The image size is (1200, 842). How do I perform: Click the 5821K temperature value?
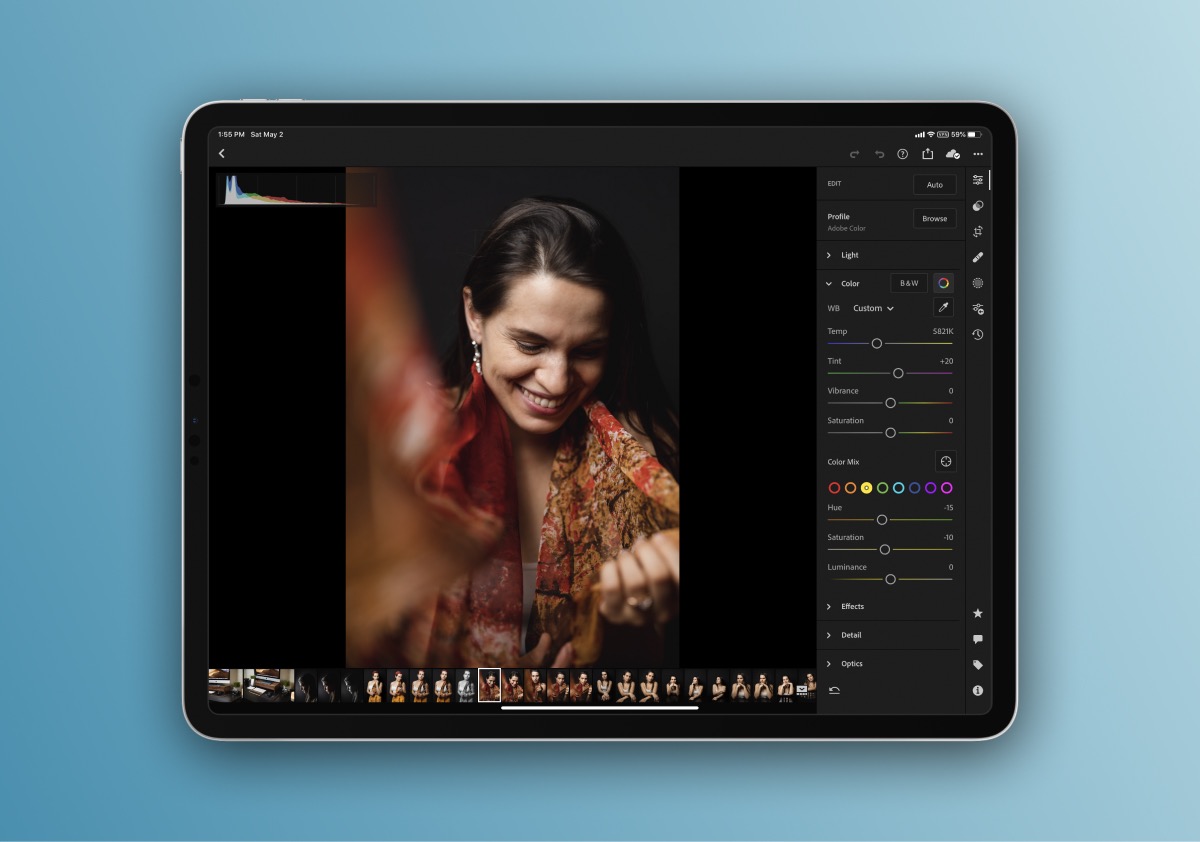point(943,331)
